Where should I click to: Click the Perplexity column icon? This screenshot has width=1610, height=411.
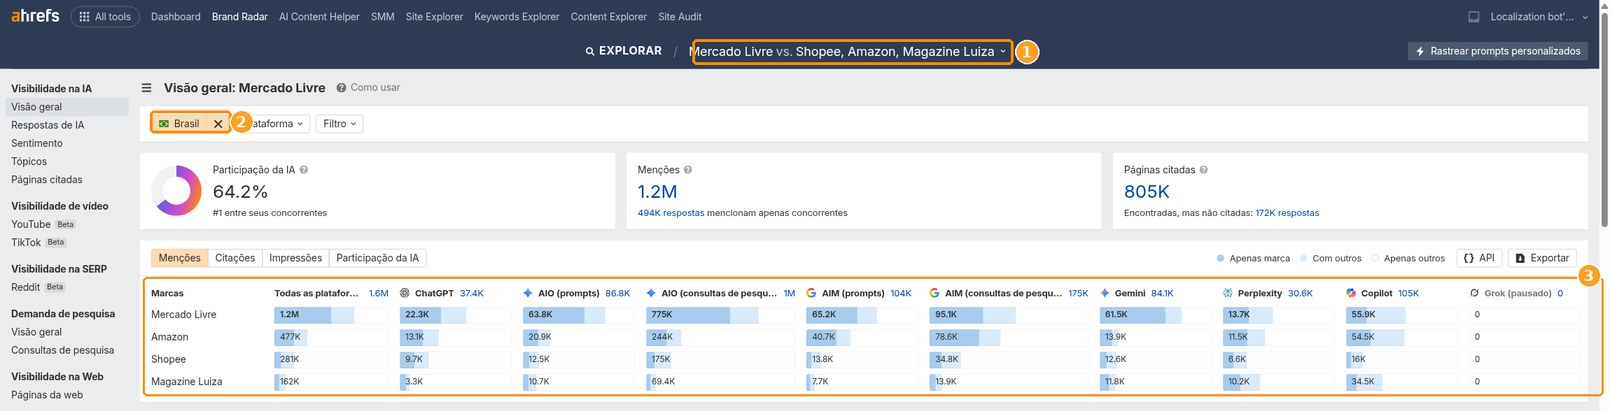(1228, 293)
